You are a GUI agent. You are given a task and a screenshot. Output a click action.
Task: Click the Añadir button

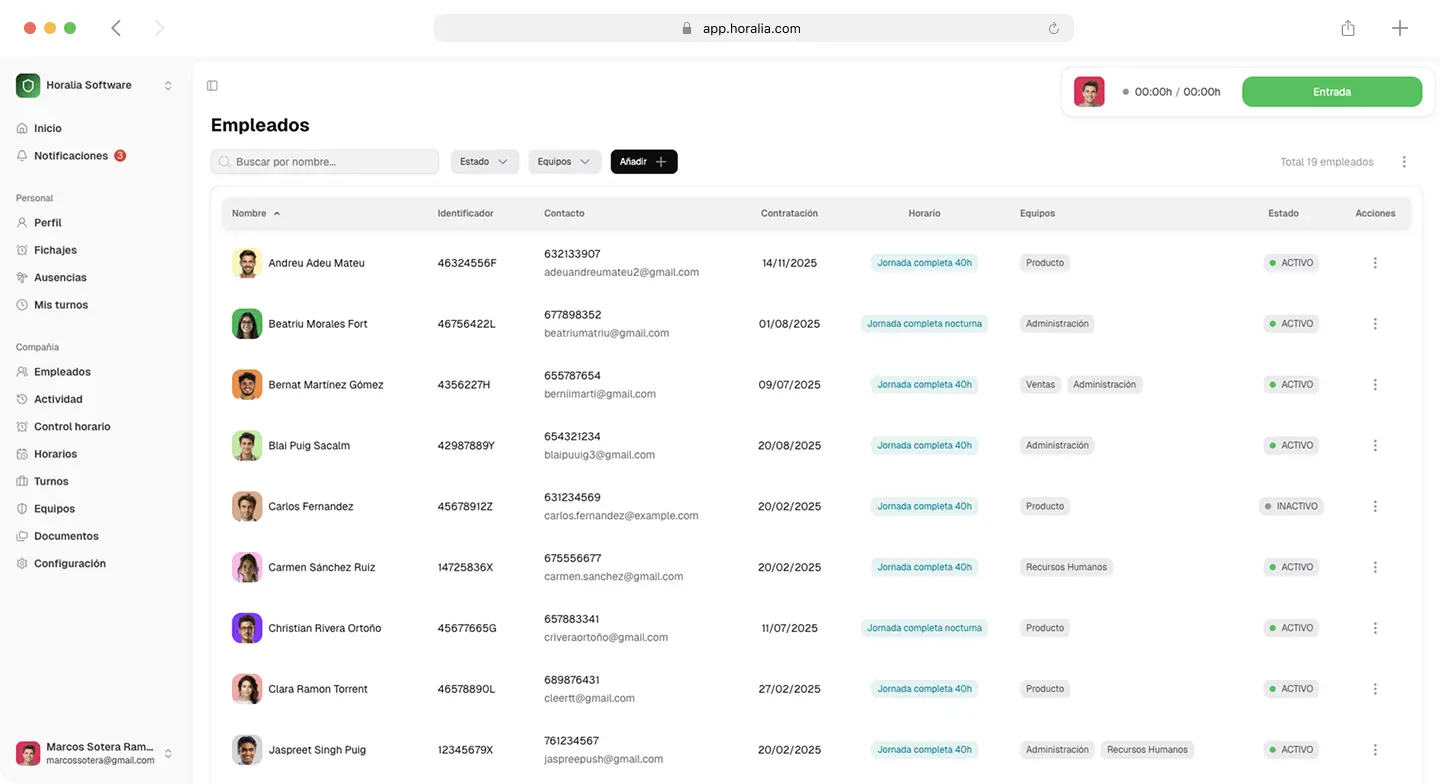coord(644,162)
